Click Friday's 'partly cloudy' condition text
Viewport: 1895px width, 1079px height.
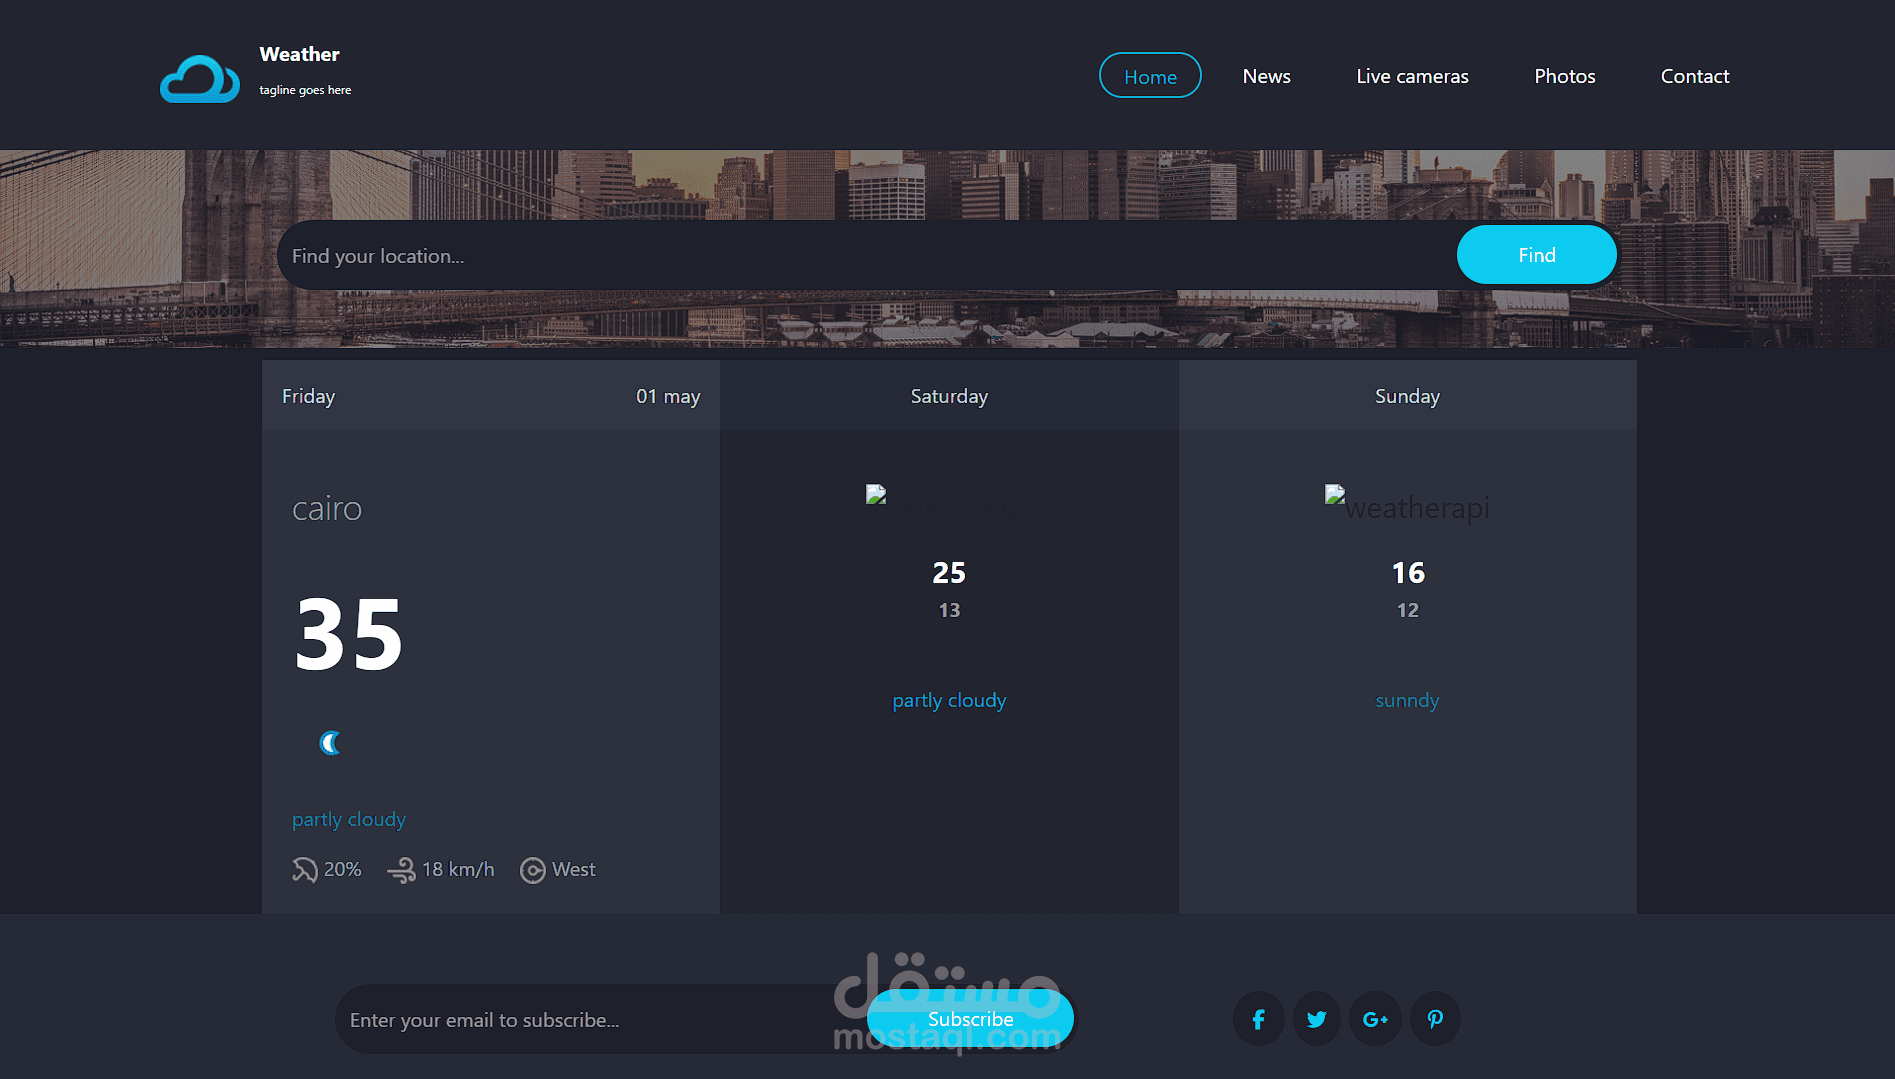(349, 819)
